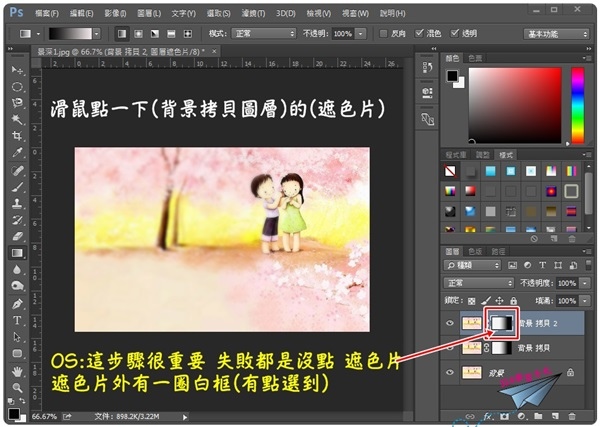
Task: Open the layer 填滿 arrow
Action: pos(585,301)
